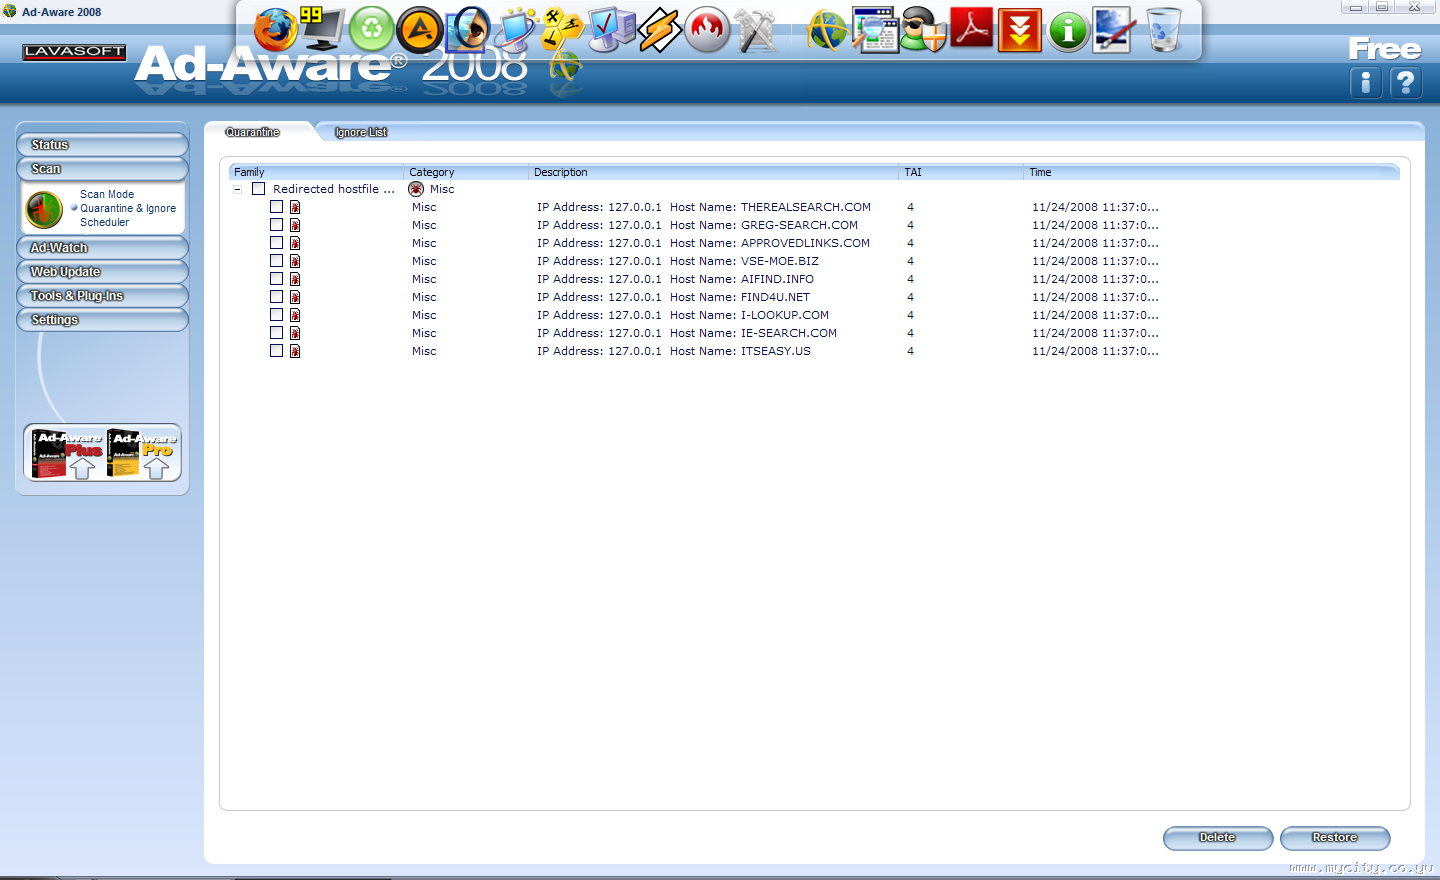
Task: Click the green recycle arrows dock icon
Action: 372,29
